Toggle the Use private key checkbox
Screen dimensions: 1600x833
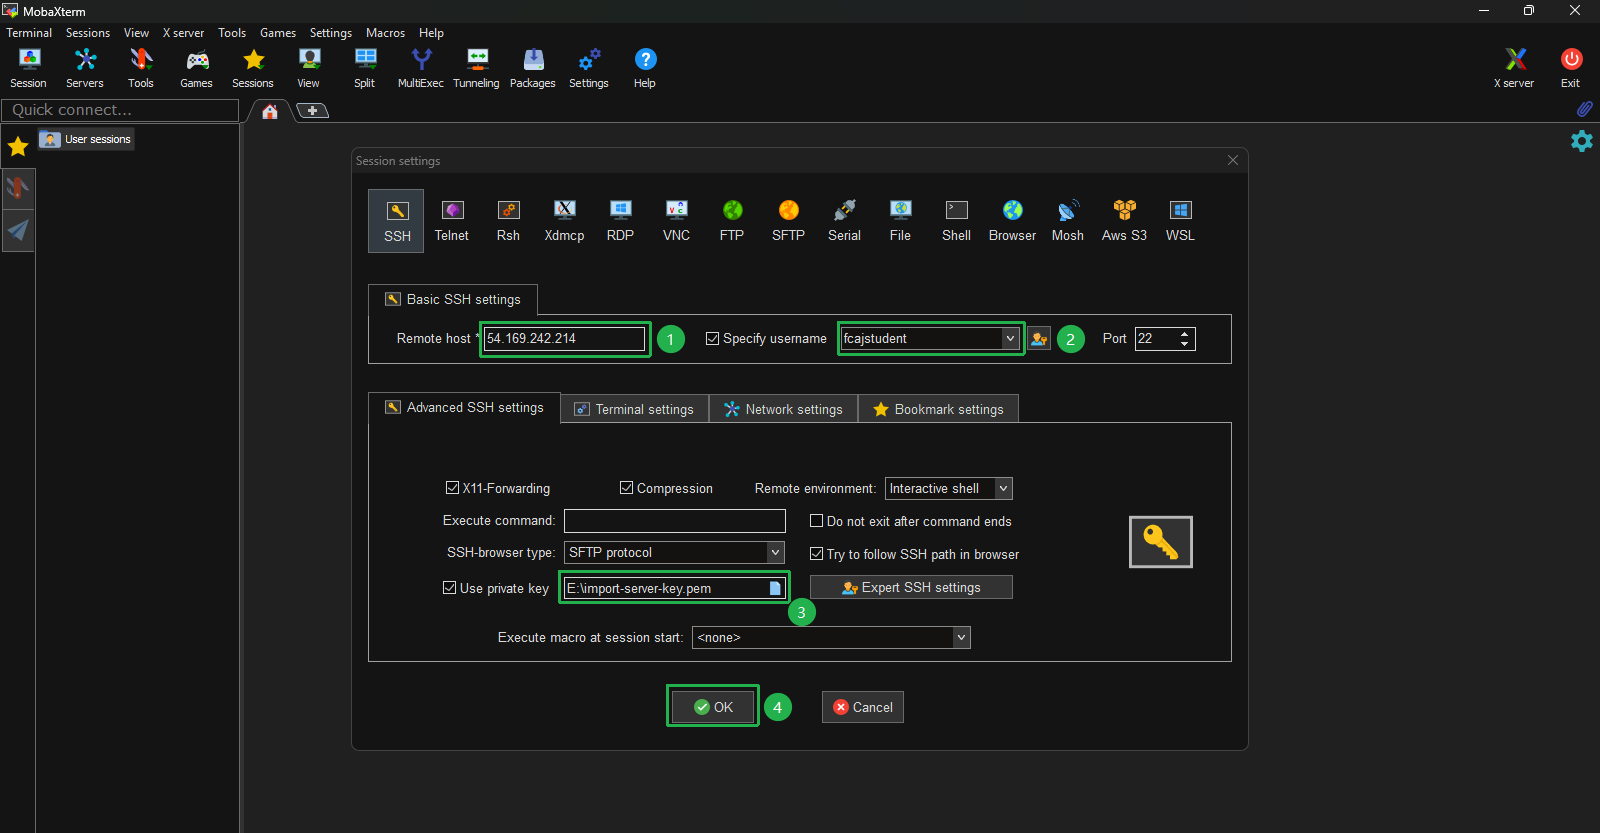click(450, 588)
